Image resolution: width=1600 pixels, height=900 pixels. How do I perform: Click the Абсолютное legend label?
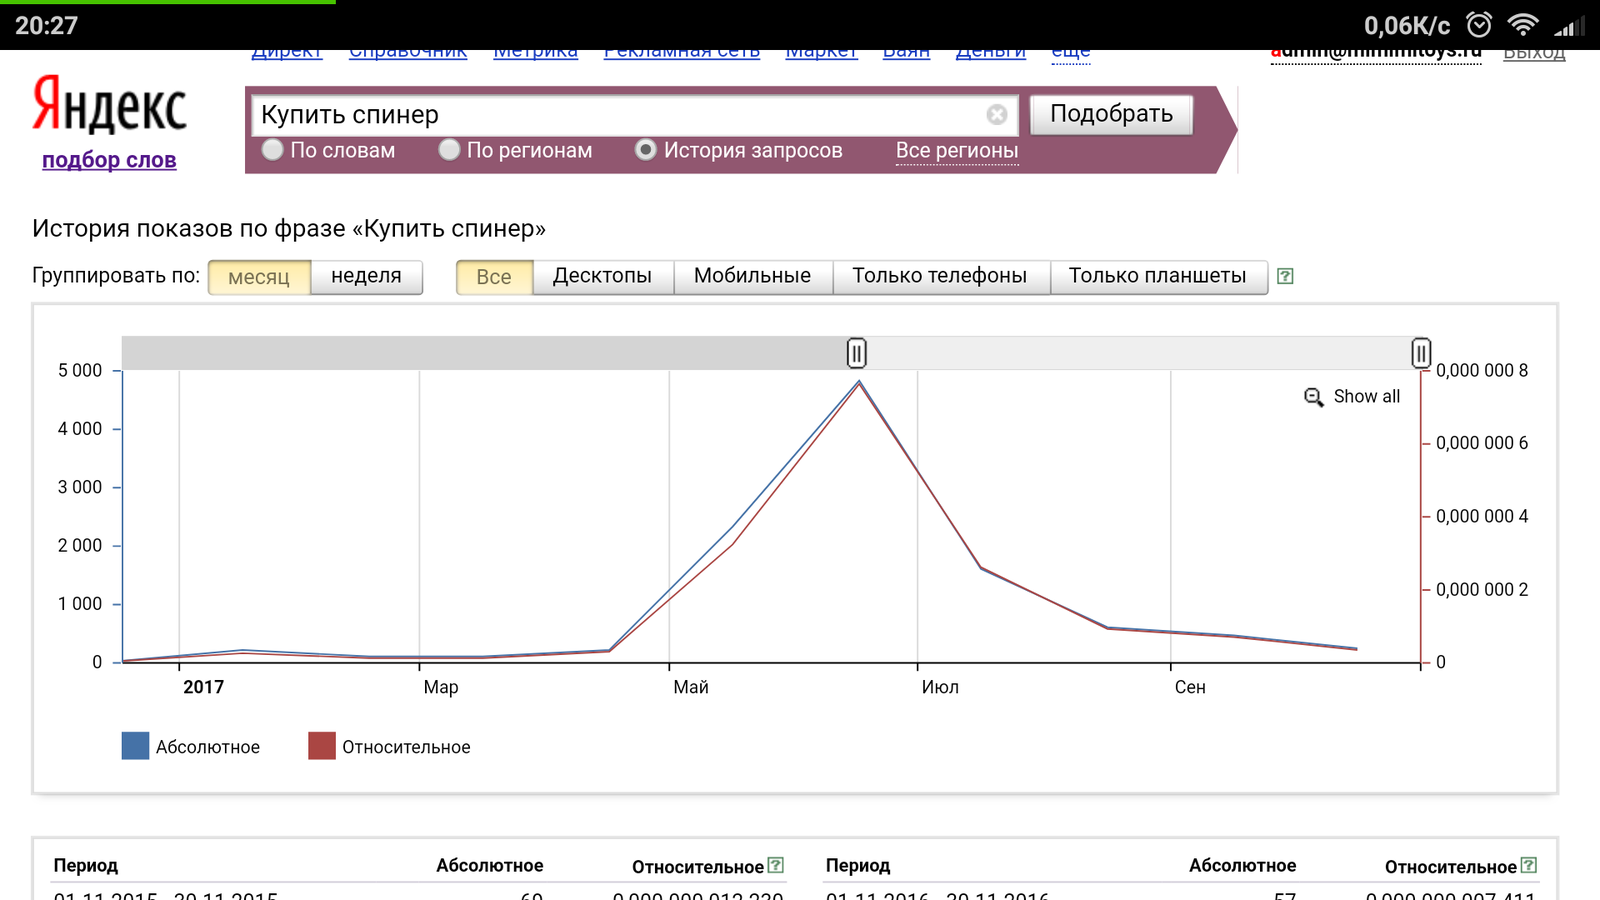tap(207, 747)
